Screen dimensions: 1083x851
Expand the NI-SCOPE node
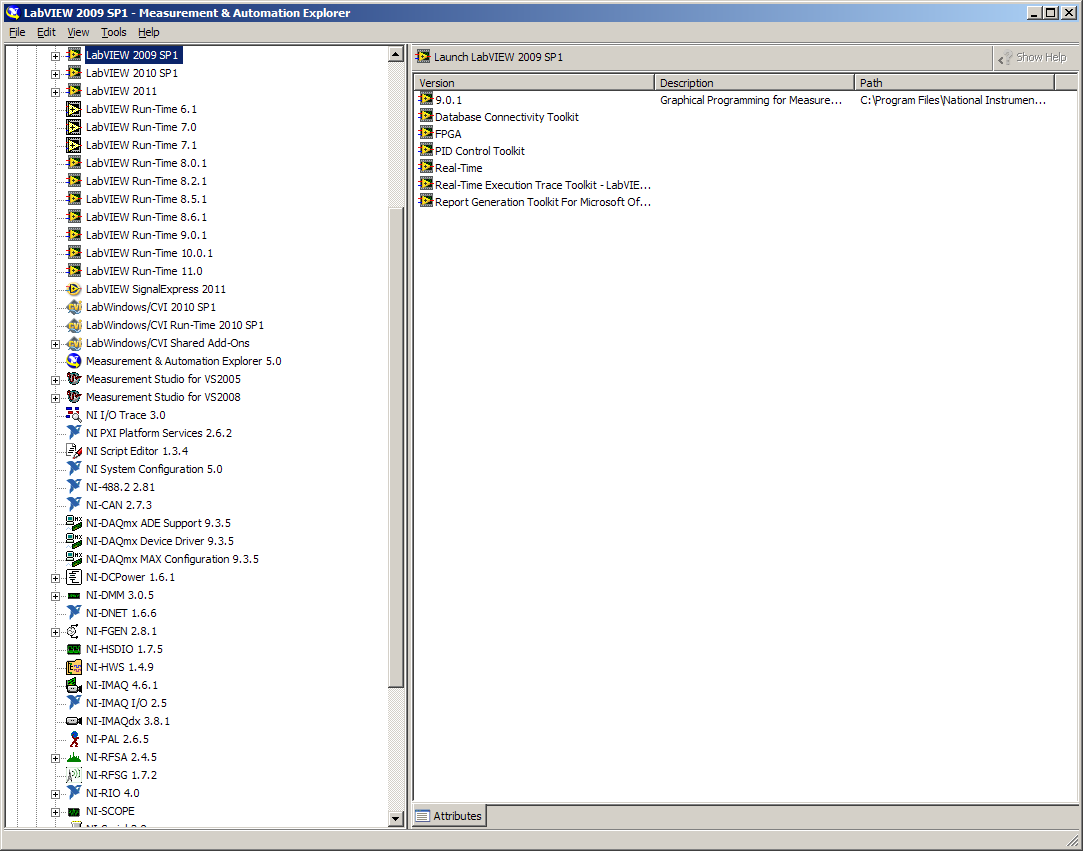click(55, 812)
